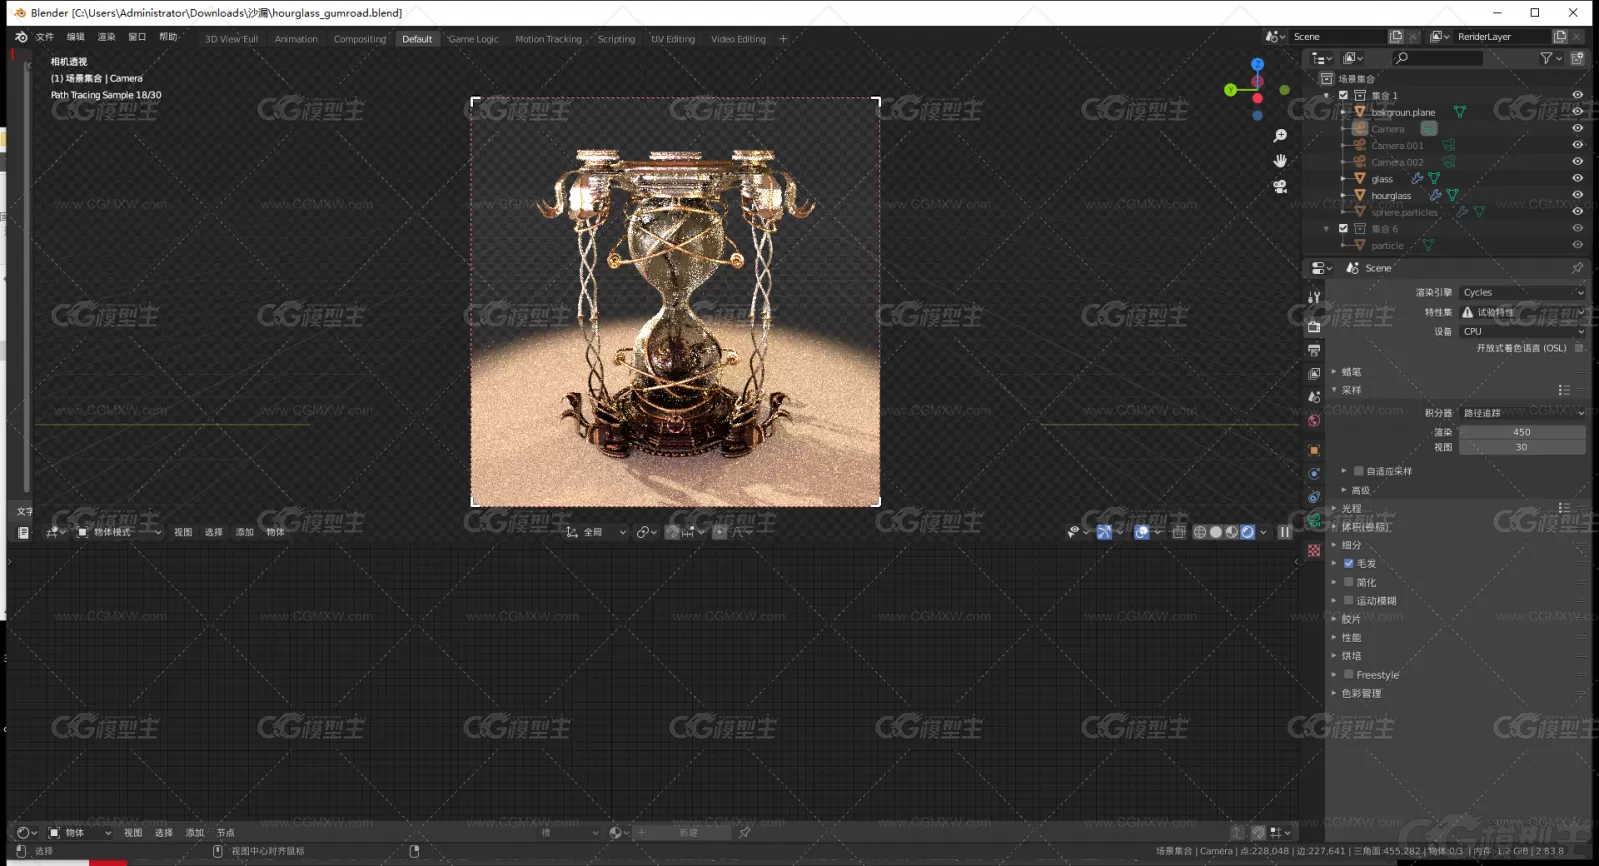The image size is (1599, 866).
Task: Enable the 简化 checkbox
Action: (x=1348, y=582)
